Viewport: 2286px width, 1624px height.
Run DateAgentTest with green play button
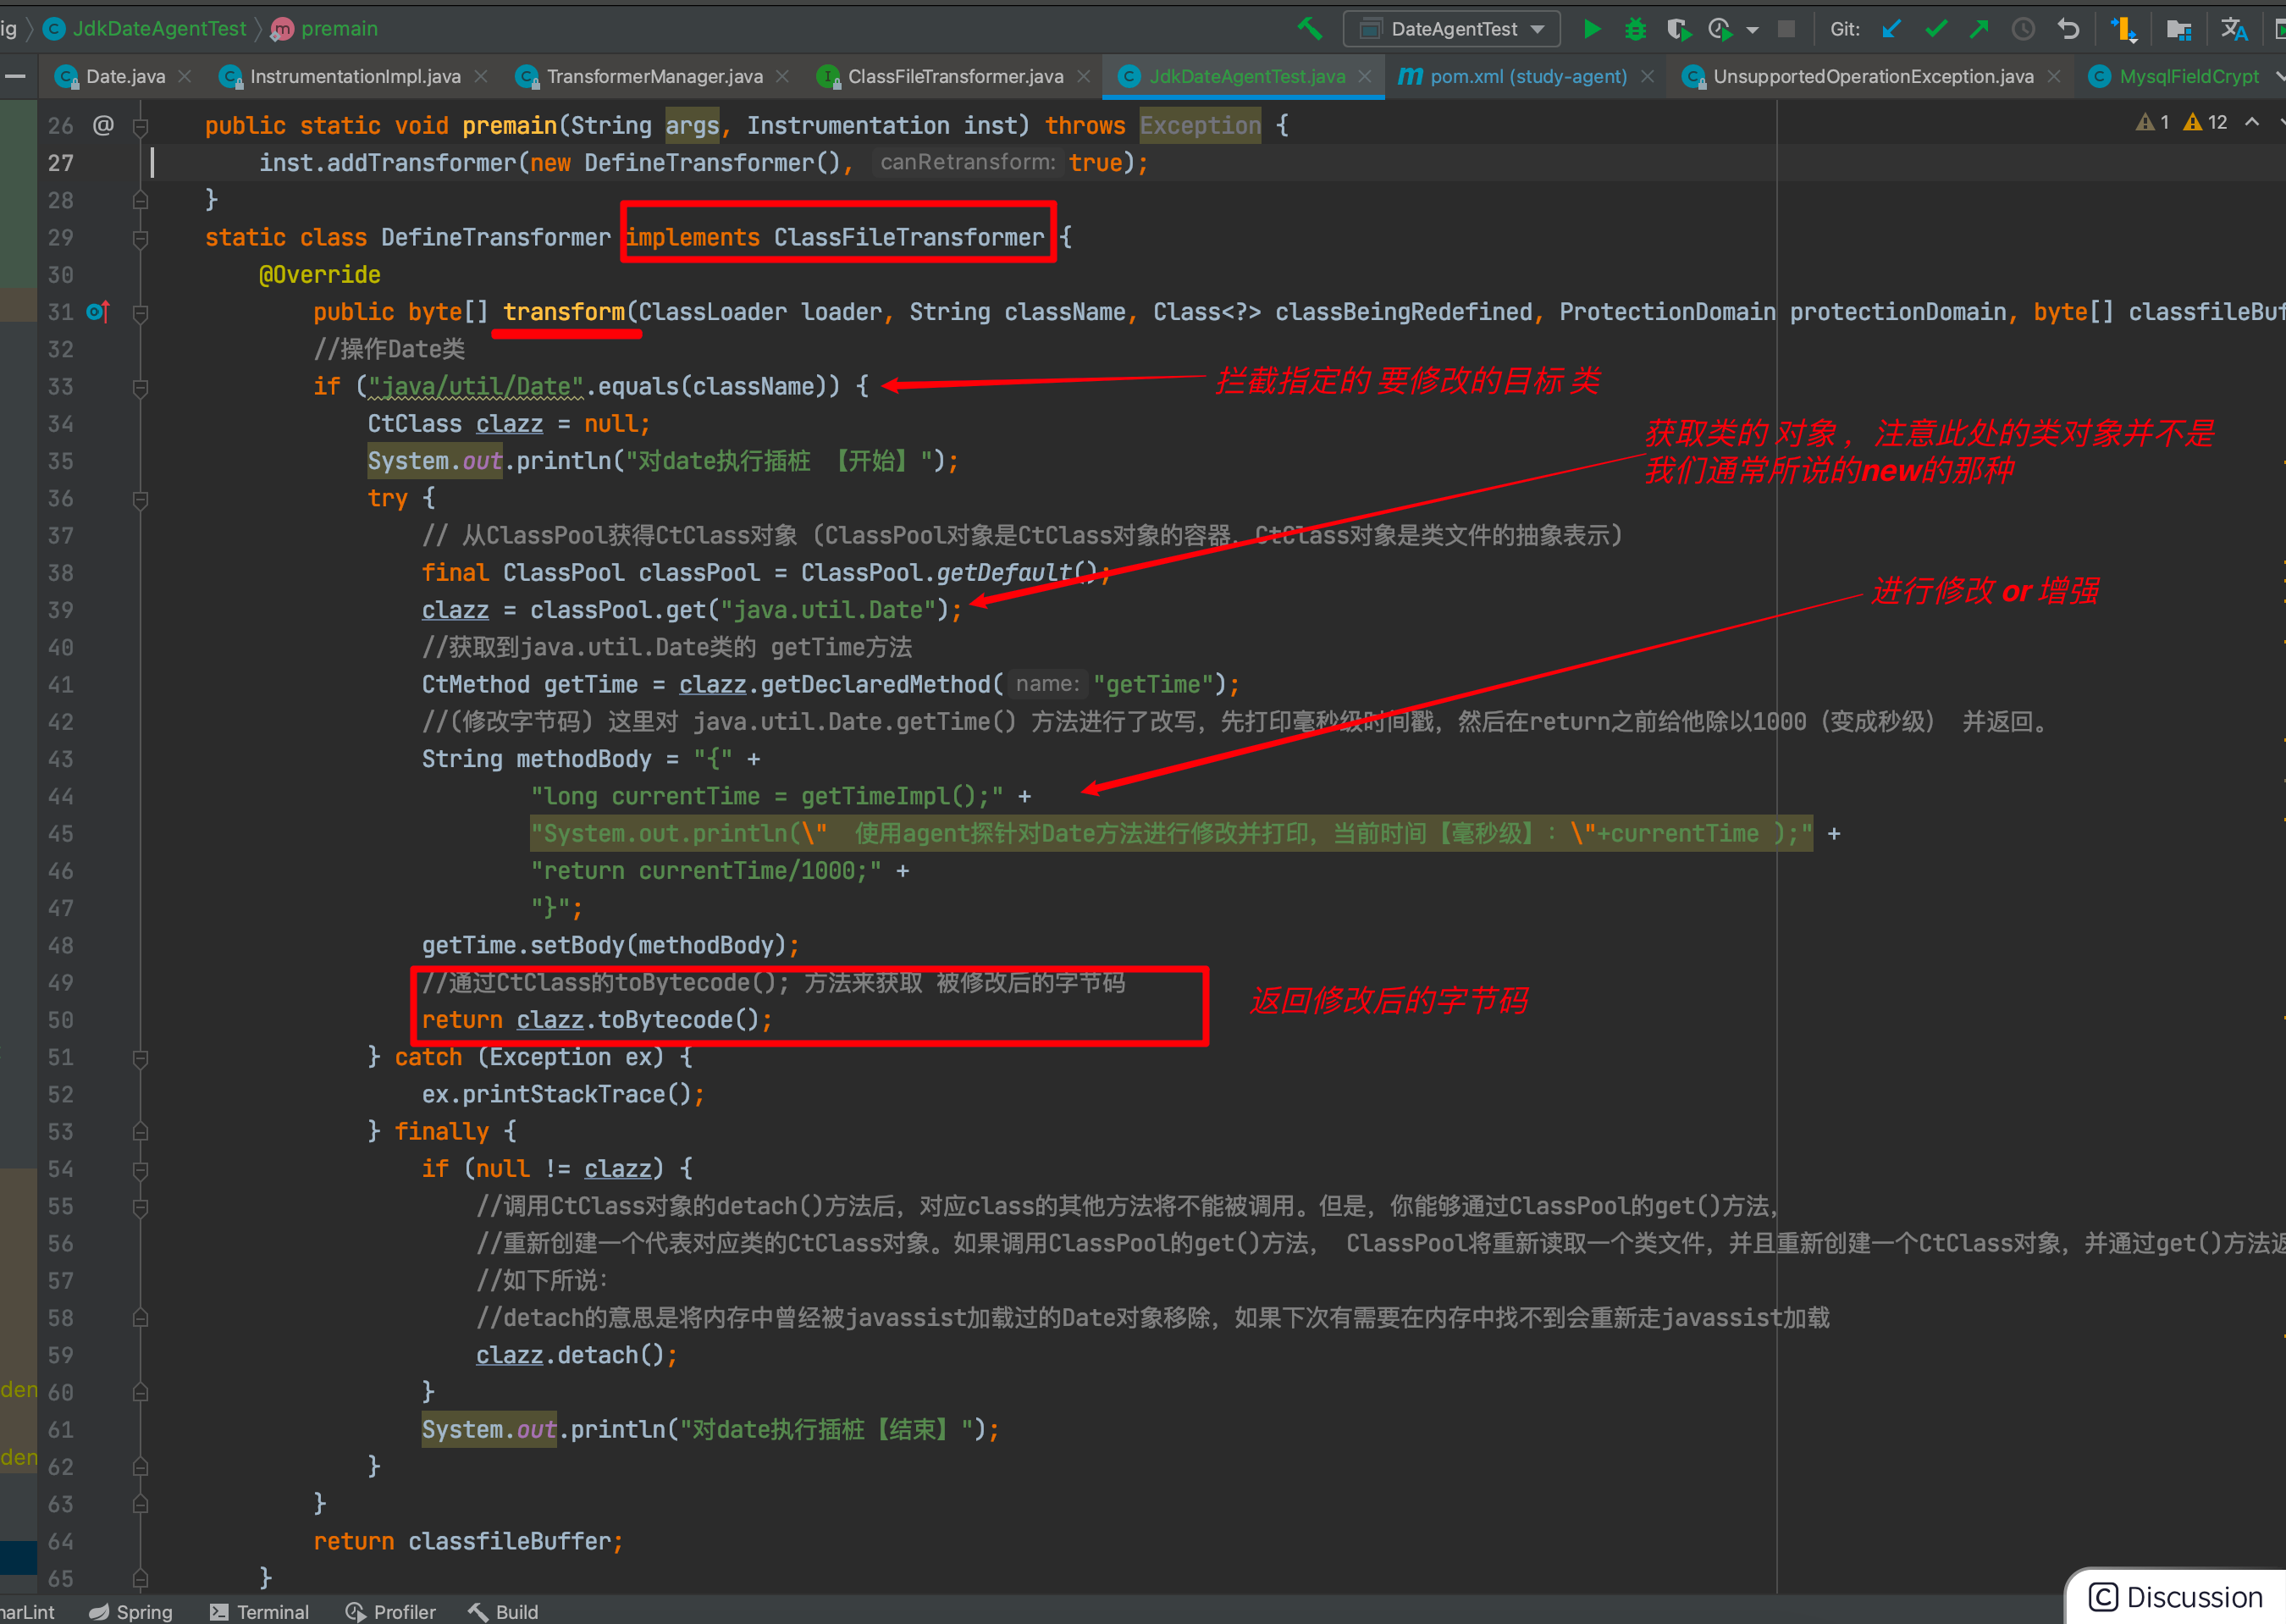(x=1592, y=29)
